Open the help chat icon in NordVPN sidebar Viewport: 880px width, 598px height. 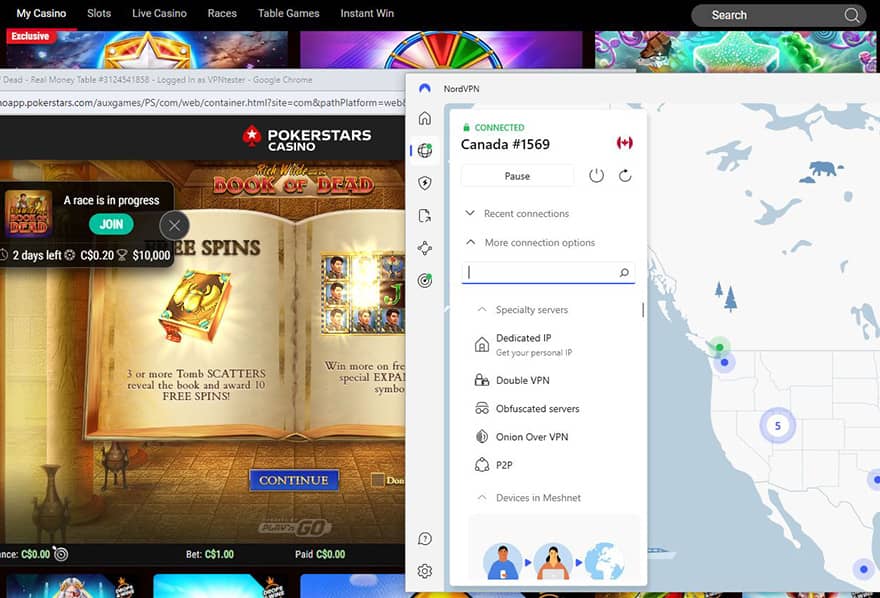click(x=425, y=539)
